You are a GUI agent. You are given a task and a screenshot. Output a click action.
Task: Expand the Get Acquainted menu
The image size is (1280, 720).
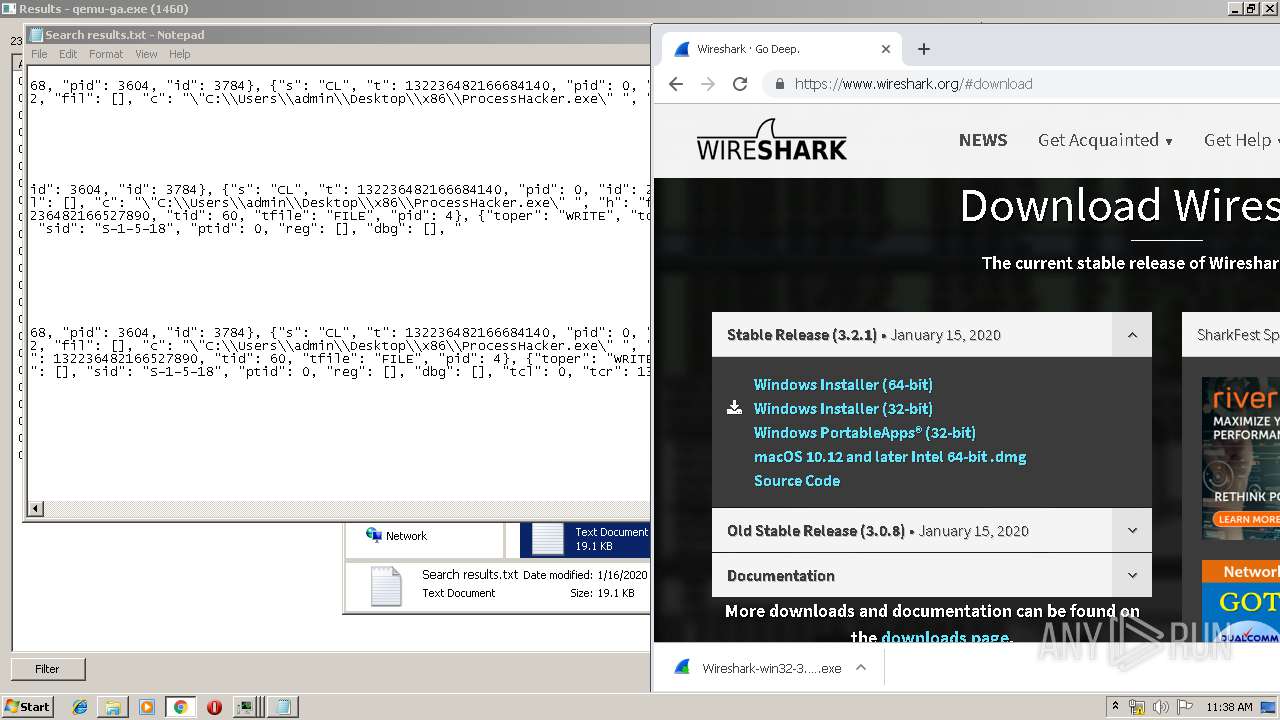1105,140
